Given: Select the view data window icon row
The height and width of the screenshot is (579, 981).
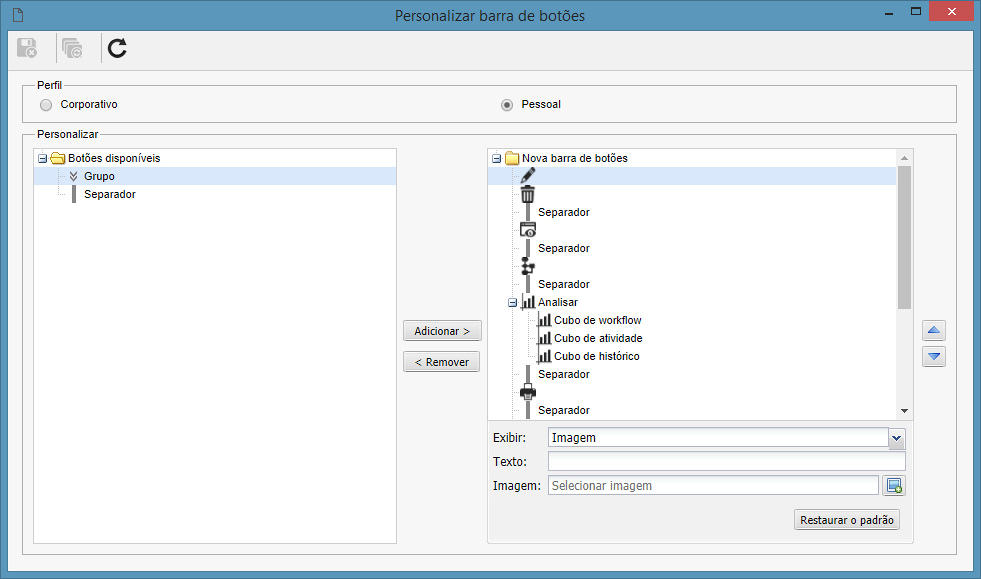Looking at the screenshot, I should coord(528,230).
